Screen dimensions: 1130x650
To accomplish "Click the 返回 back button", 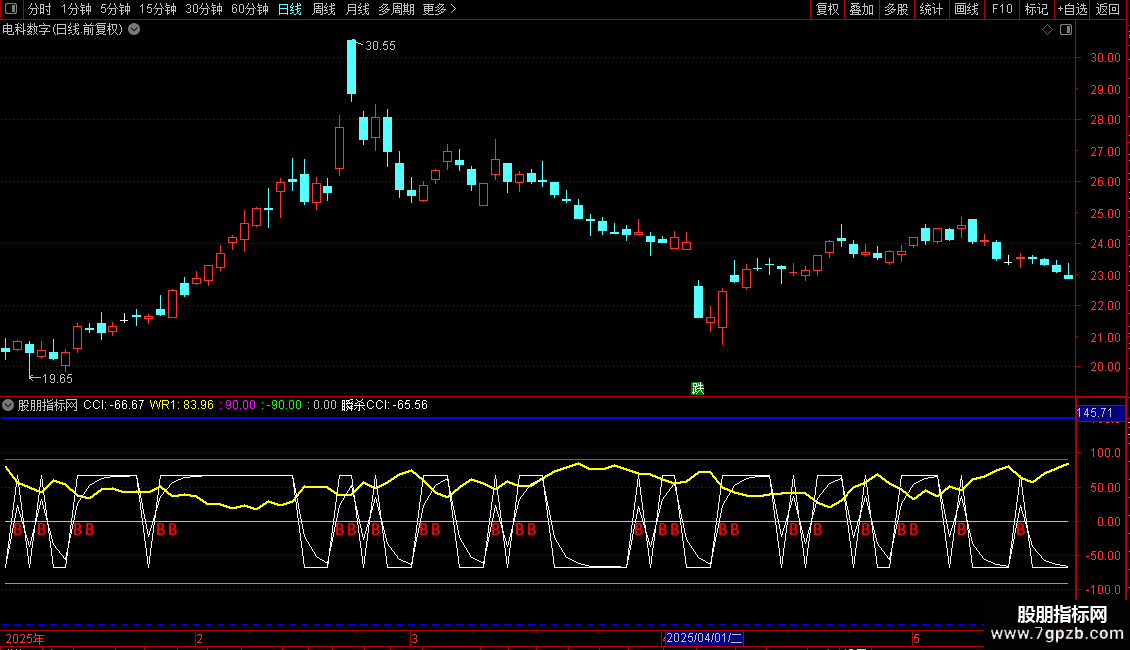I will 1108,10.
